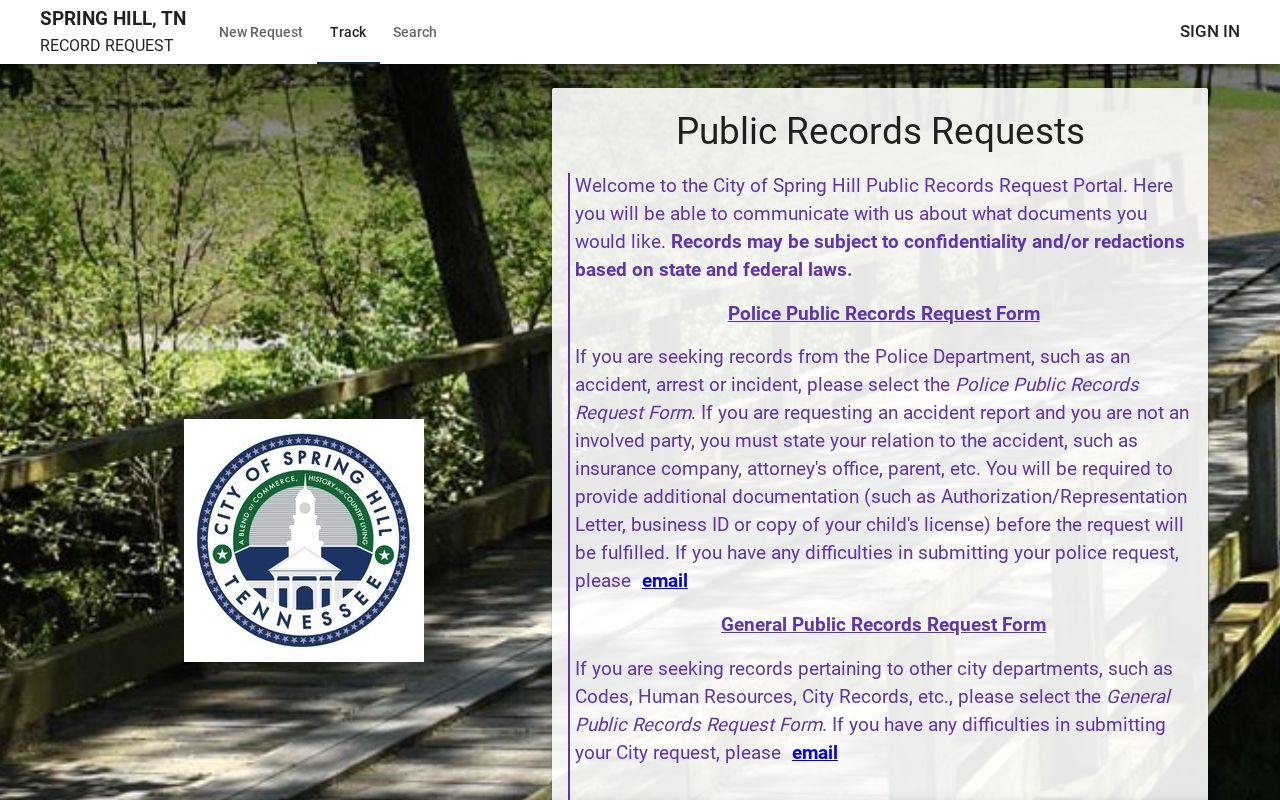Image resolution: width=1280 pixels, height=800 pixels.
Task: Click the RECORD REQUEST subtitle in header
Action: point(107,46)
